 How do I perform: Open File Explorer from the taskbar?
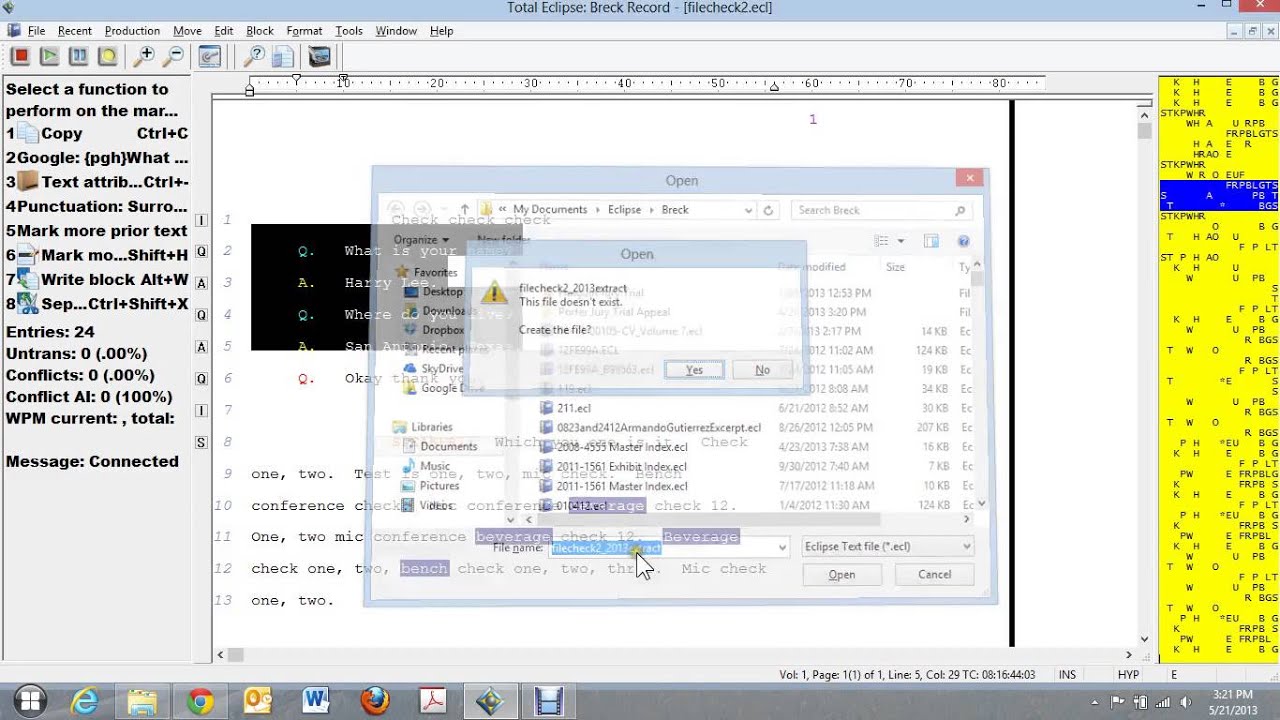142,701
